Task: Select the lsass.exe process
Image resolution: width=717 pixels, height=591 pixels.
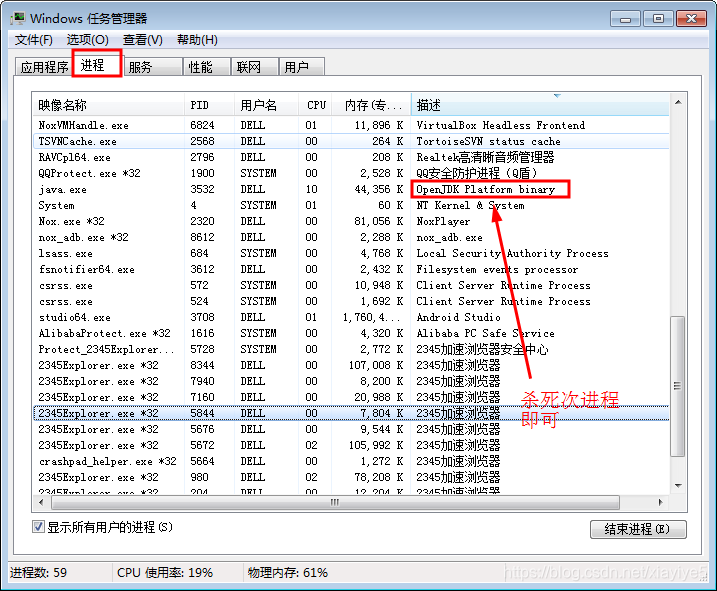Action: [x=351, y=253]
